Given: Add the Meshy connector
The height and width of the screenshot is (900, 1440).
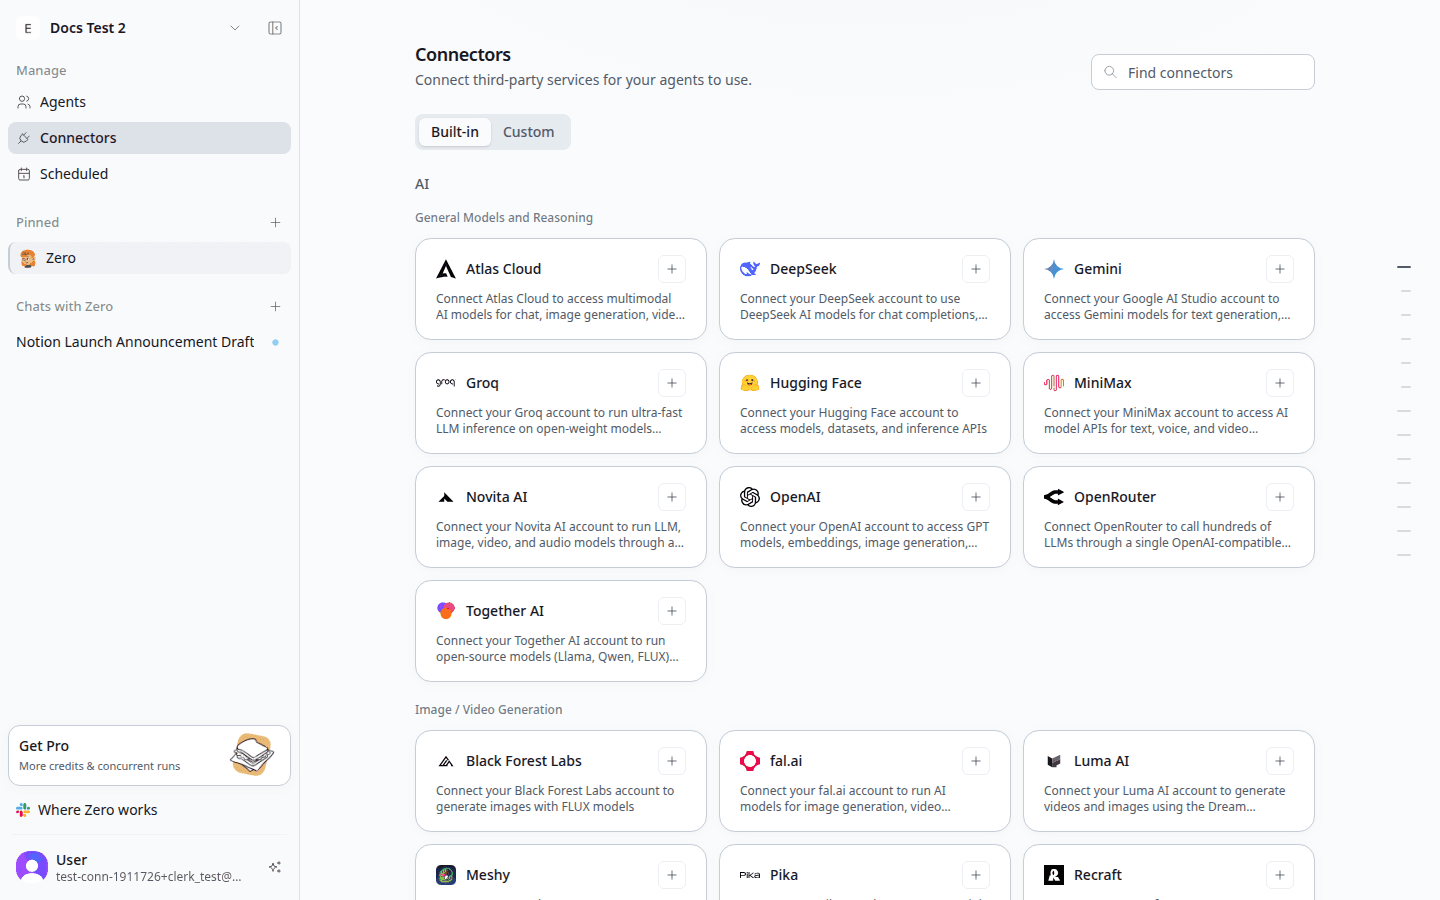Looking at the screenshot, I should point(672,875).
